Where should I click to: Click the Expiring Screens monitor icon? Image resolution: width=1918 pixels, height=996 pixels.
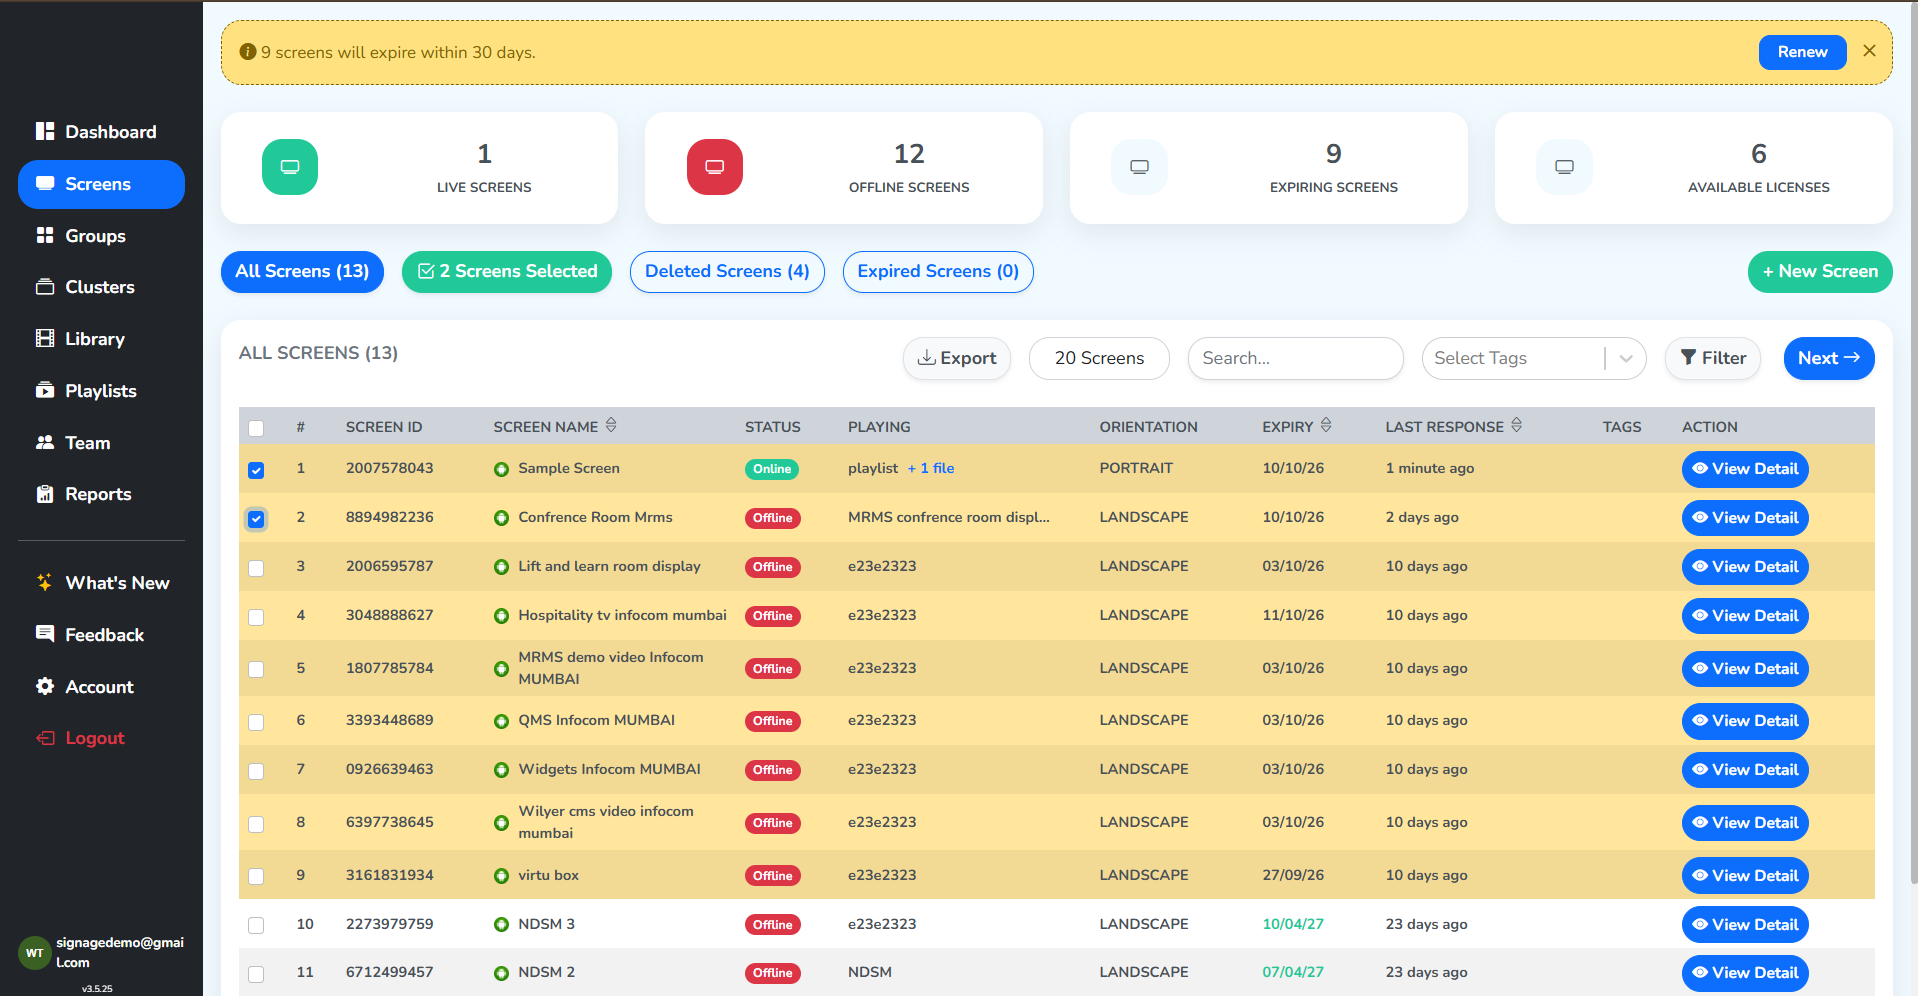pyautogui.click(x=1140, y=167)
